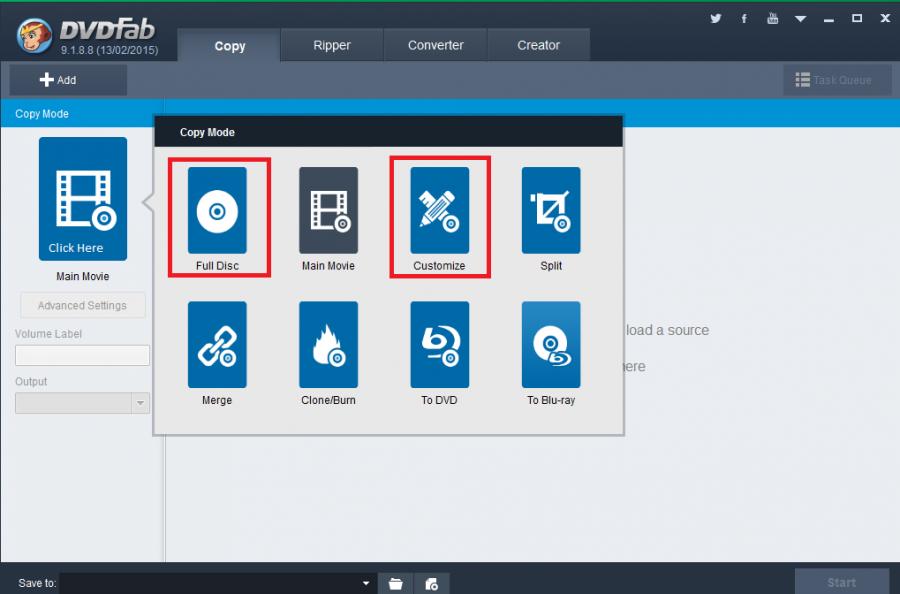Click the Start button
Image resolution: width=900 pixels, height=594 pixels.
tap(842, 582)
